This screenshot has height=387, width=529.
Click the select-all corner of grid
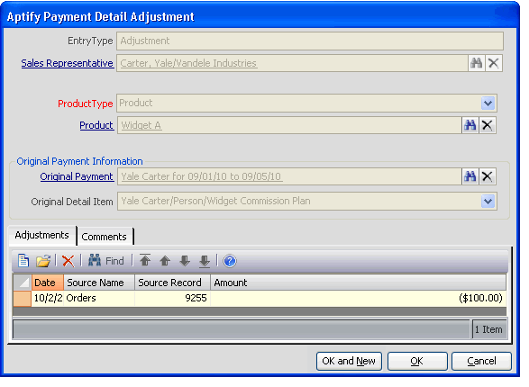click(22, 282)
